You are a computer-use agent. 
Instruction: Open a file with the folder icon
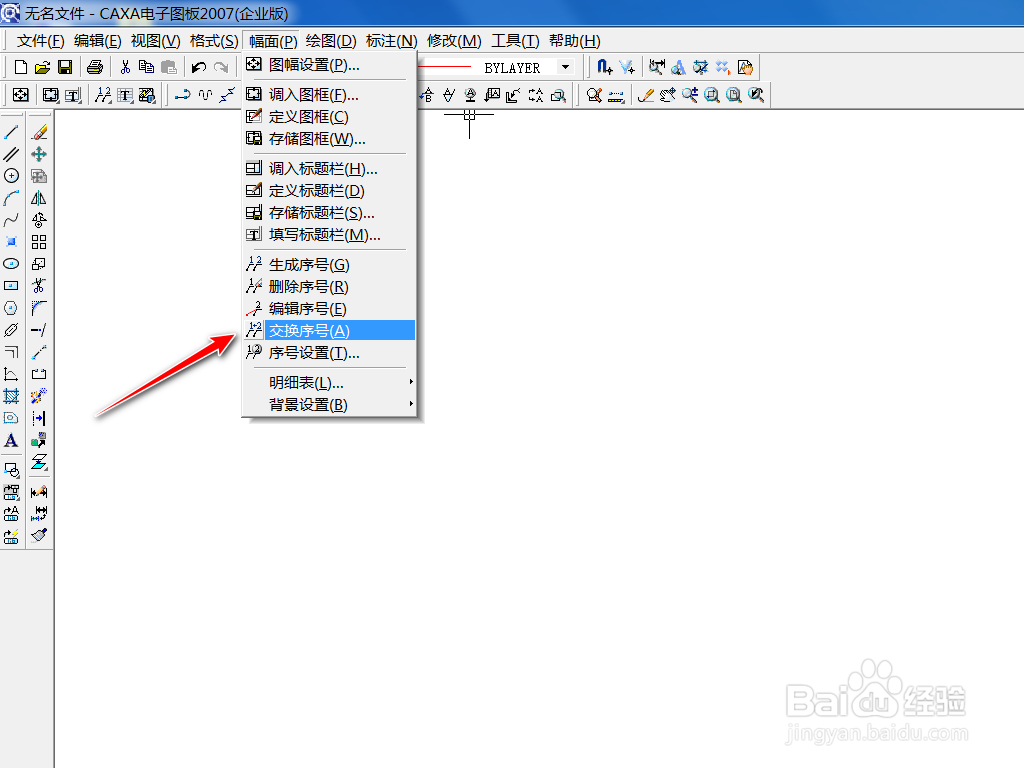pyautogui.click(x=42, y=67)
